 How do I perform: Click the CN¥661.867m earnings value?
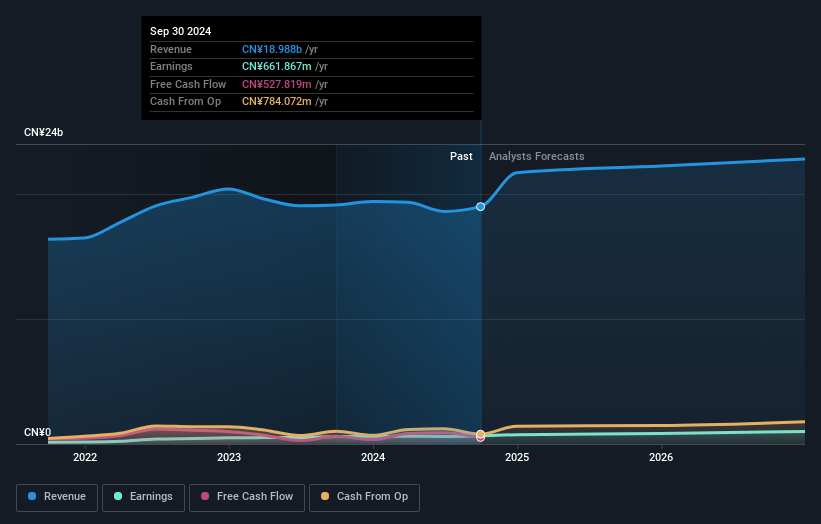pyautogui.click(x=276, y=66)
